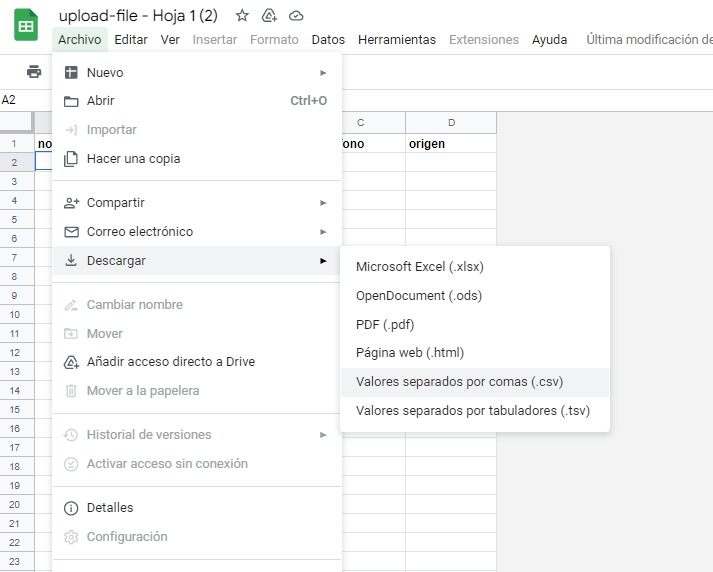Star this spreadsheet with the star icon
This screenshot has width=713, height=572.
242,16
